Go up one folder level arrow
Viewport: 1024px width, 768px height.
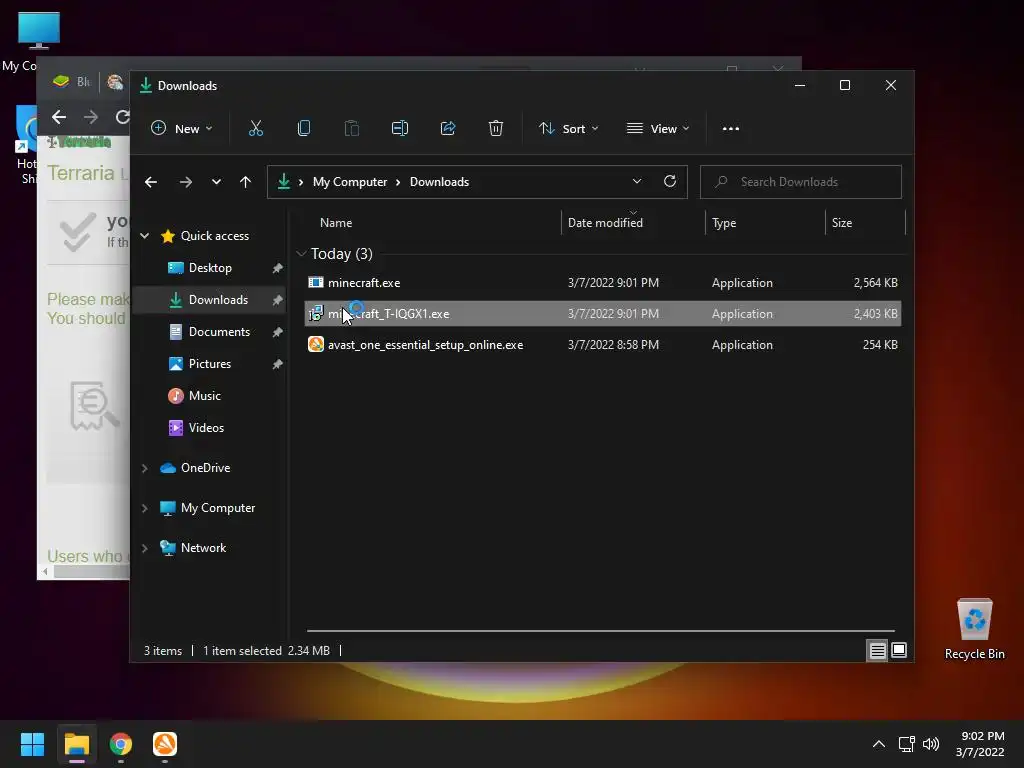pyautogui.click(x=246, y=182)
